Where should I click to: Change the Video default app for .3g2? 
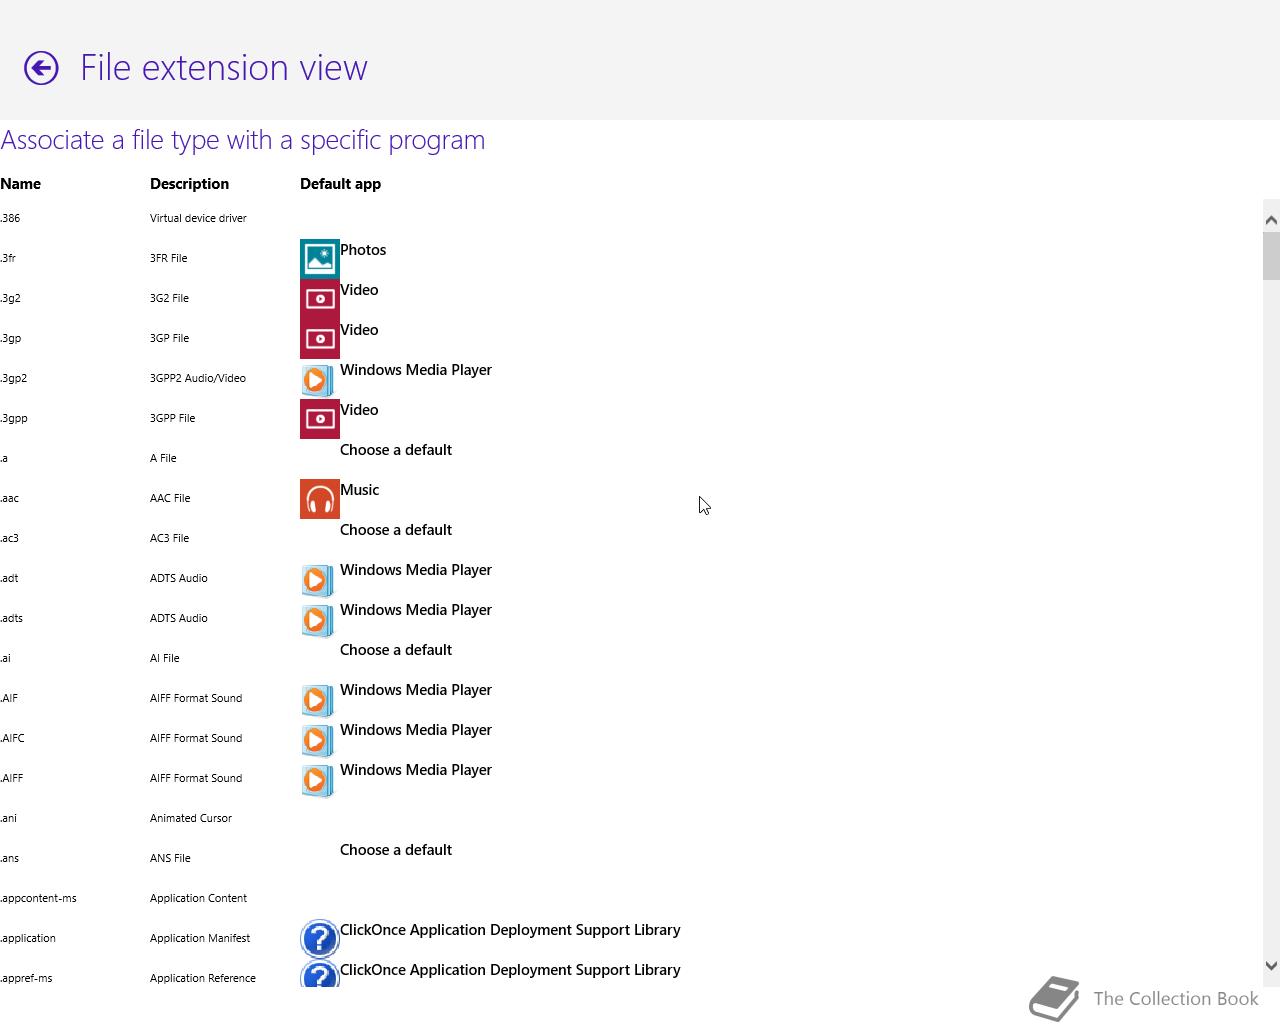point(359,290)
